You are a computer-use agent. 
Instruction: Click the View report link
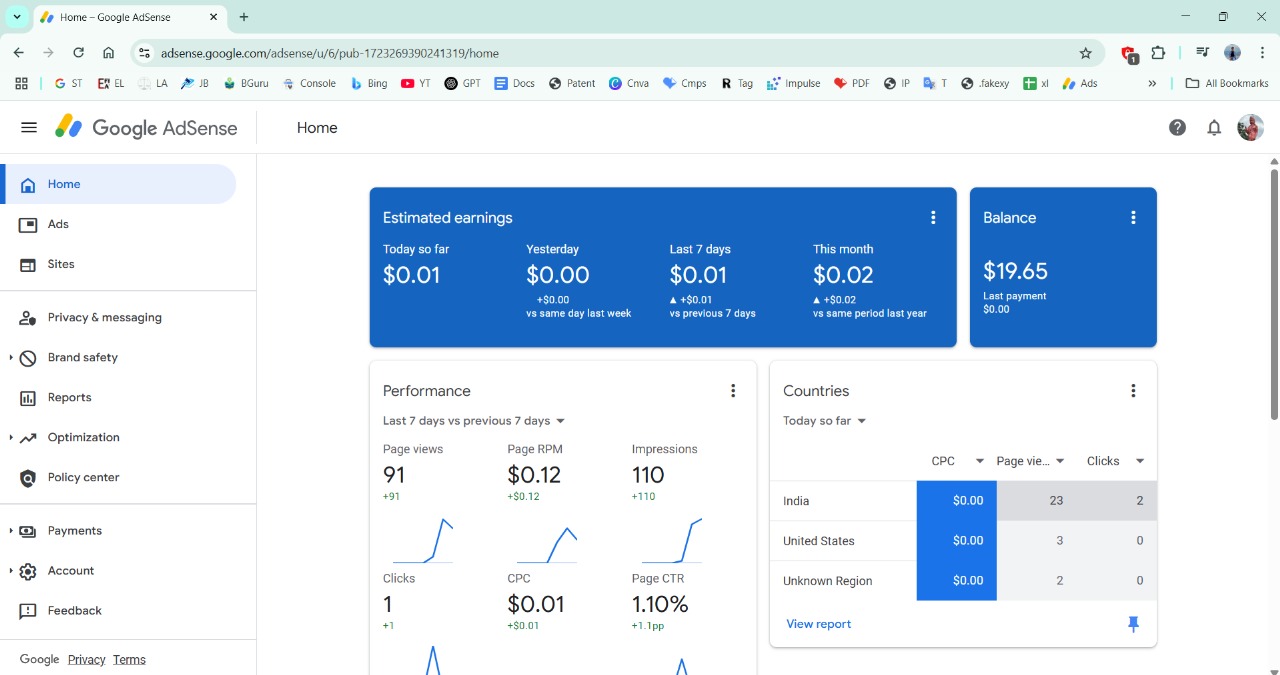(x=819, y=624)
